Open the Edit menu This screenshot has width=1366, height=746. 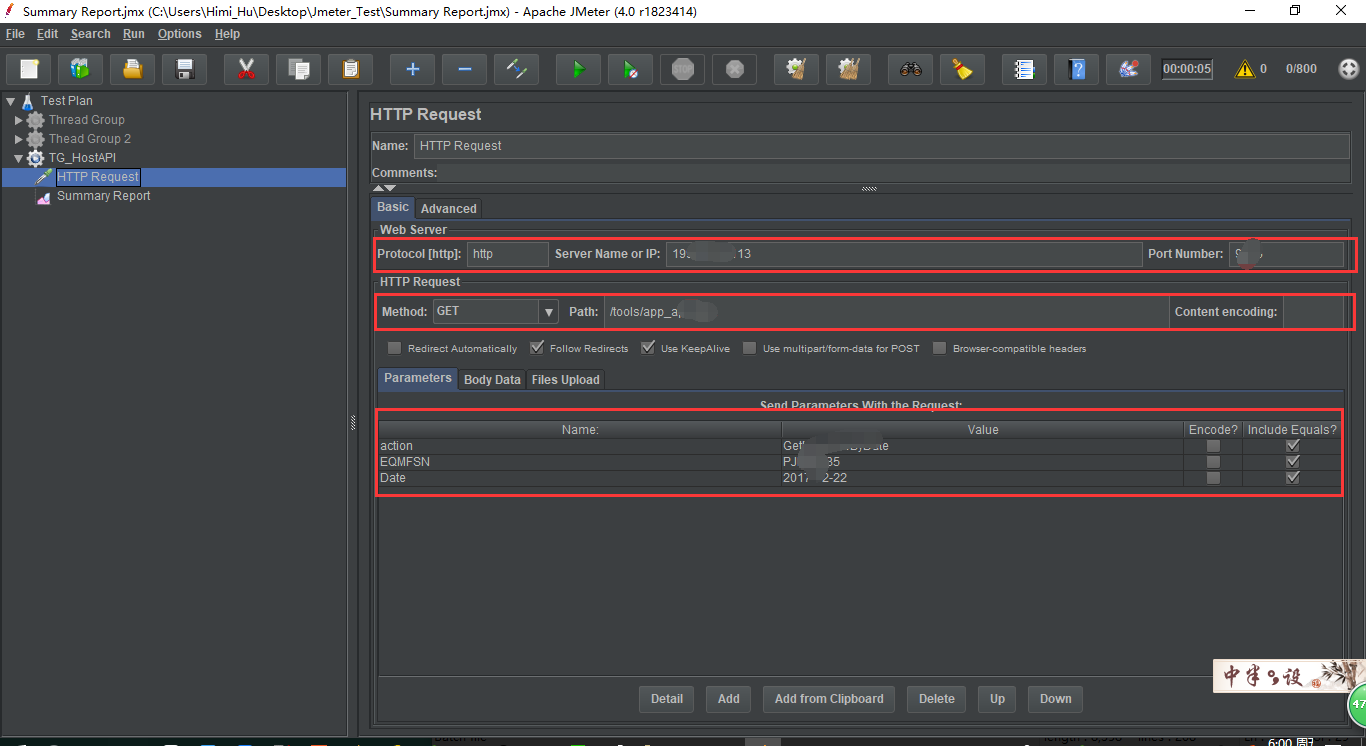[48, 34]
